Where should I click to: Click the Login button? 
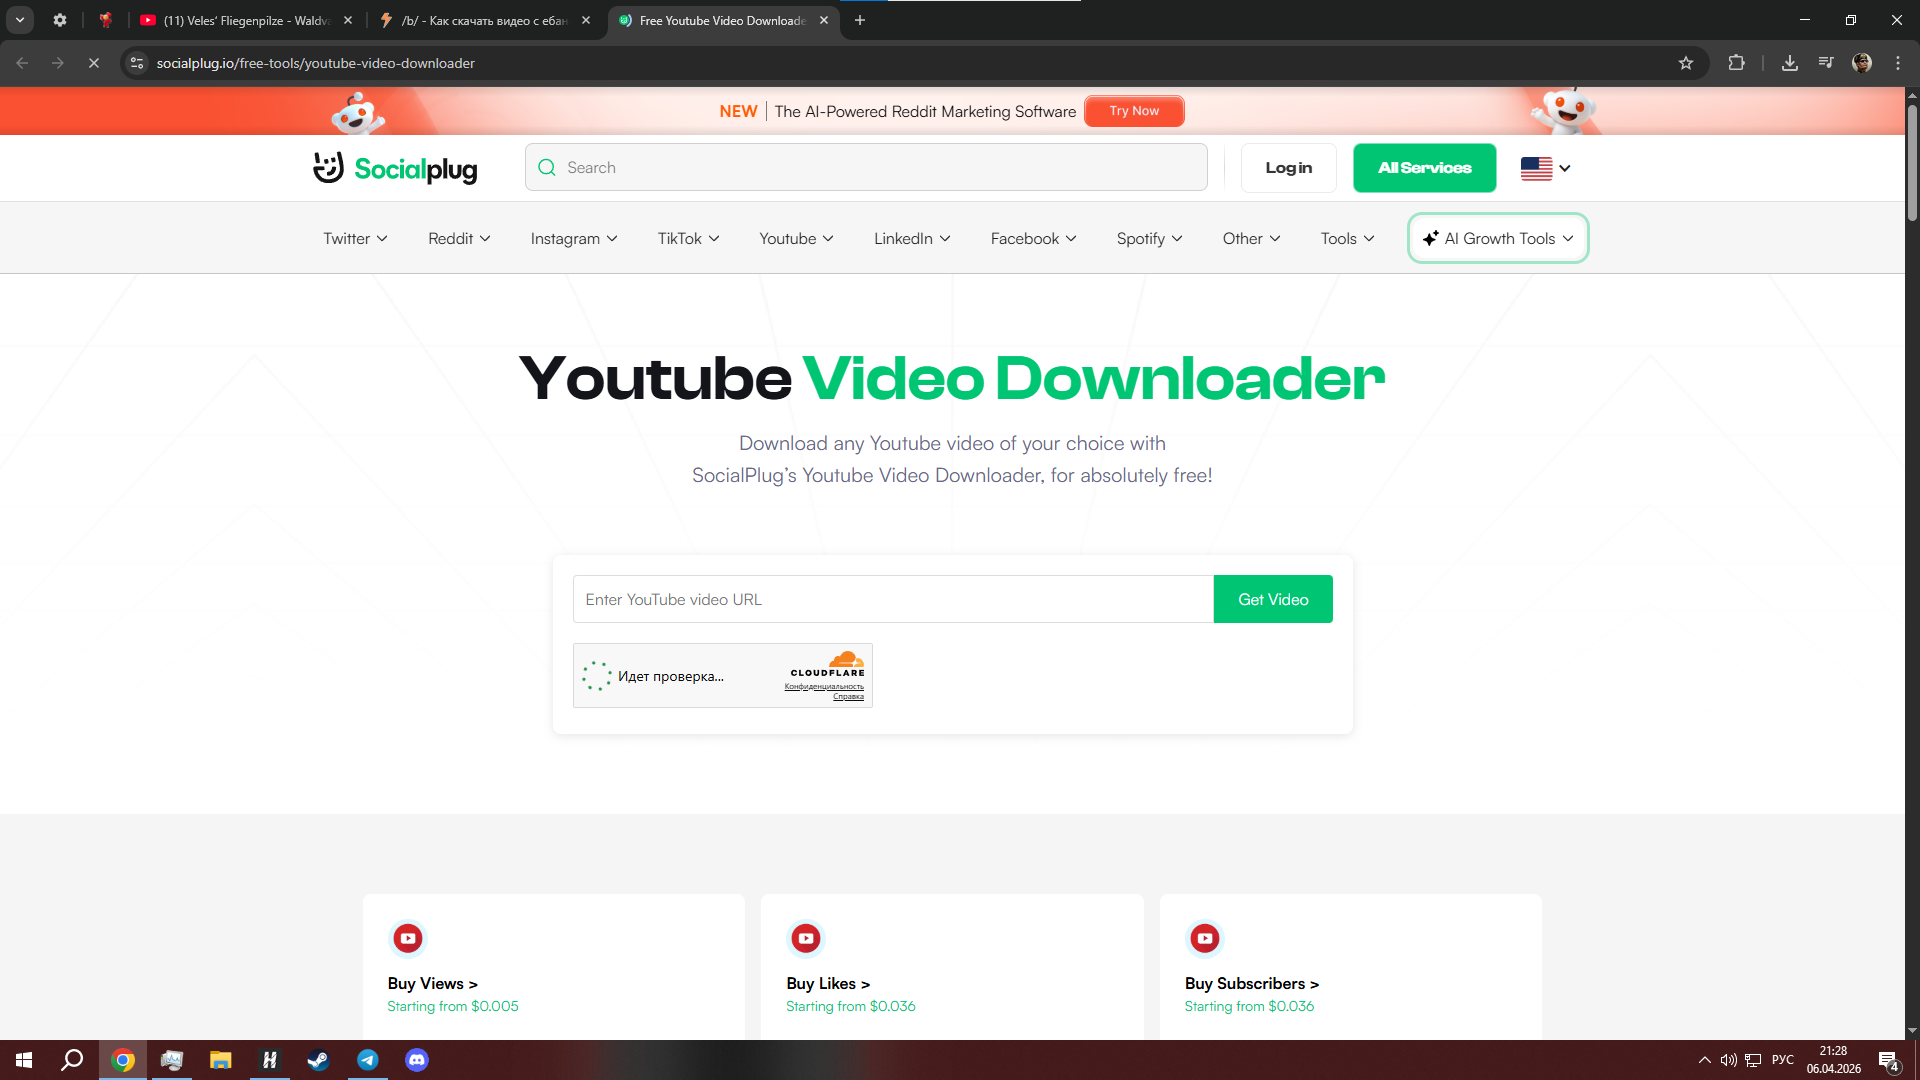(1288, 168)
